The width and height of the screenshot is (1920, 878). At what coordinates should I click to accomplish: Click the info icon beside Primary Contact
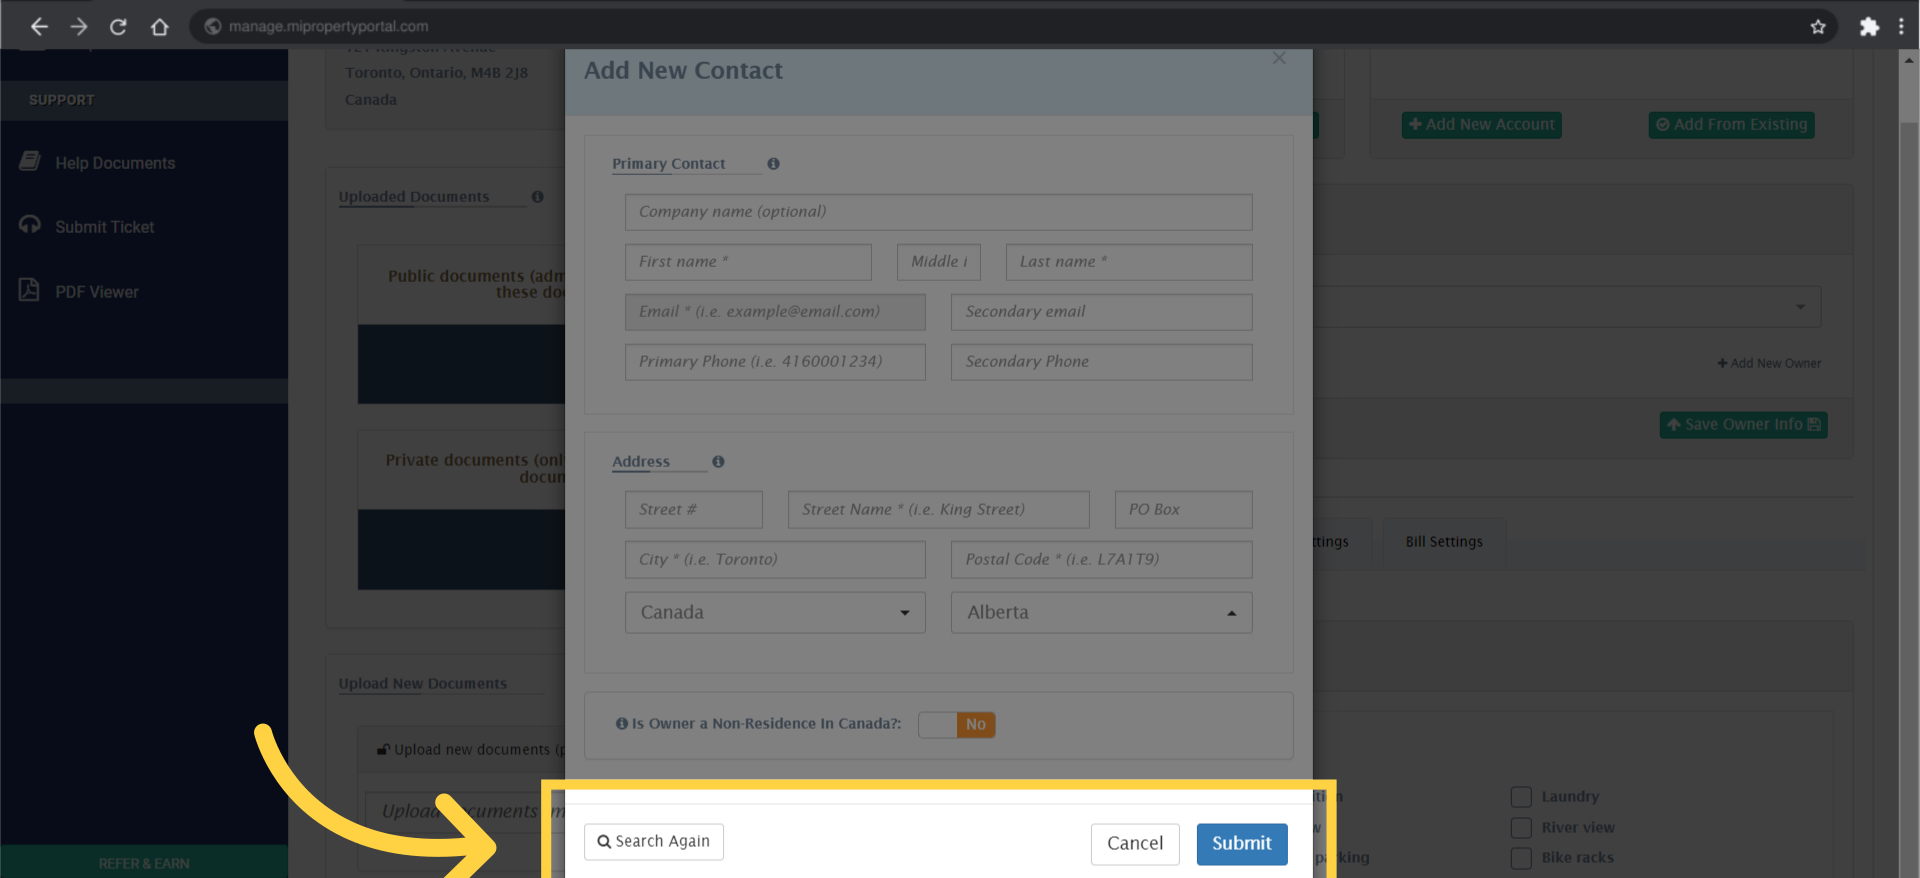point(773,164)
